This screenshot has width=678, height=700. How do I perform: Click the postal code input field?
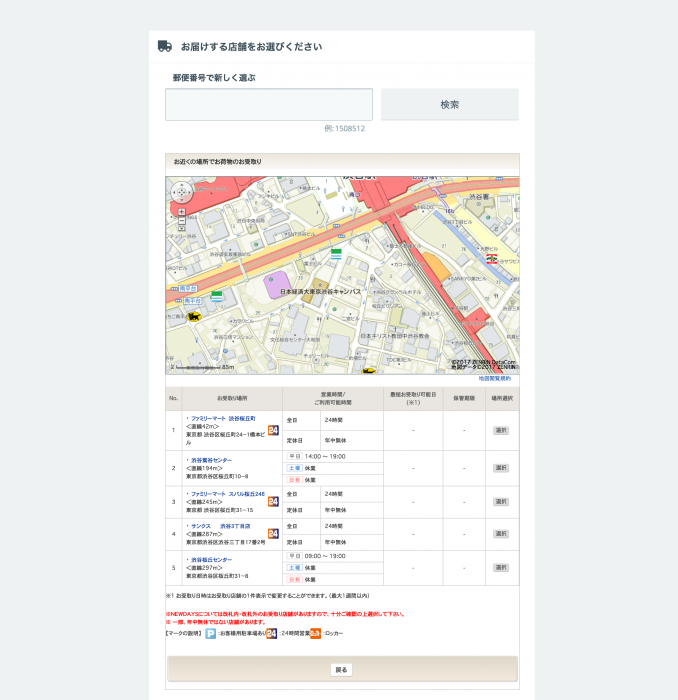point(269,104)
